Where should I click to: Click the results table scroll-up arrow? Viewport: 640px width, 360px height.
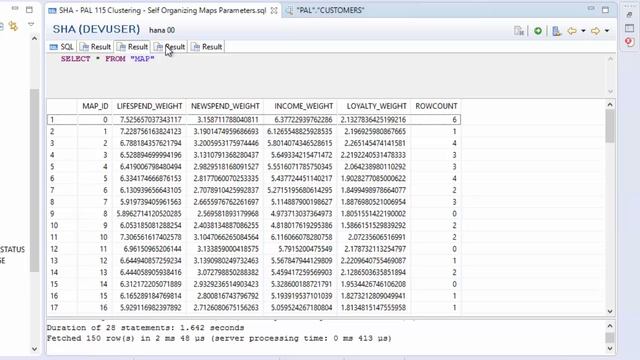610,104
